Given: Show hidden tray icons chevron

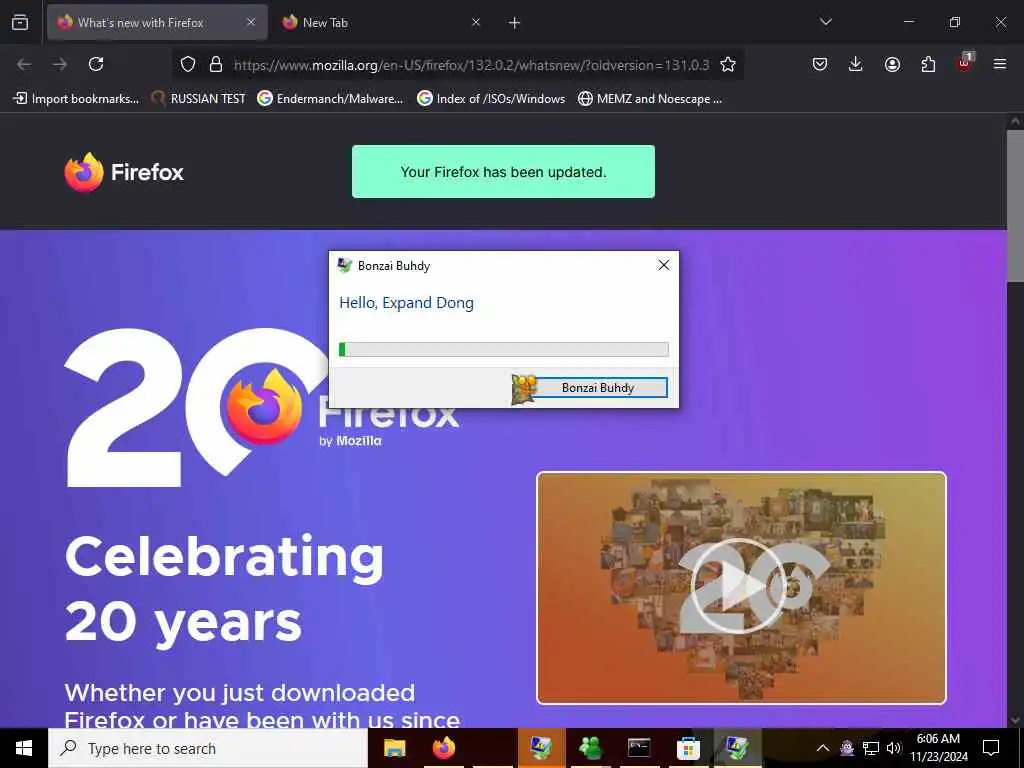Looking at the screenshot, I should point(823,748).
